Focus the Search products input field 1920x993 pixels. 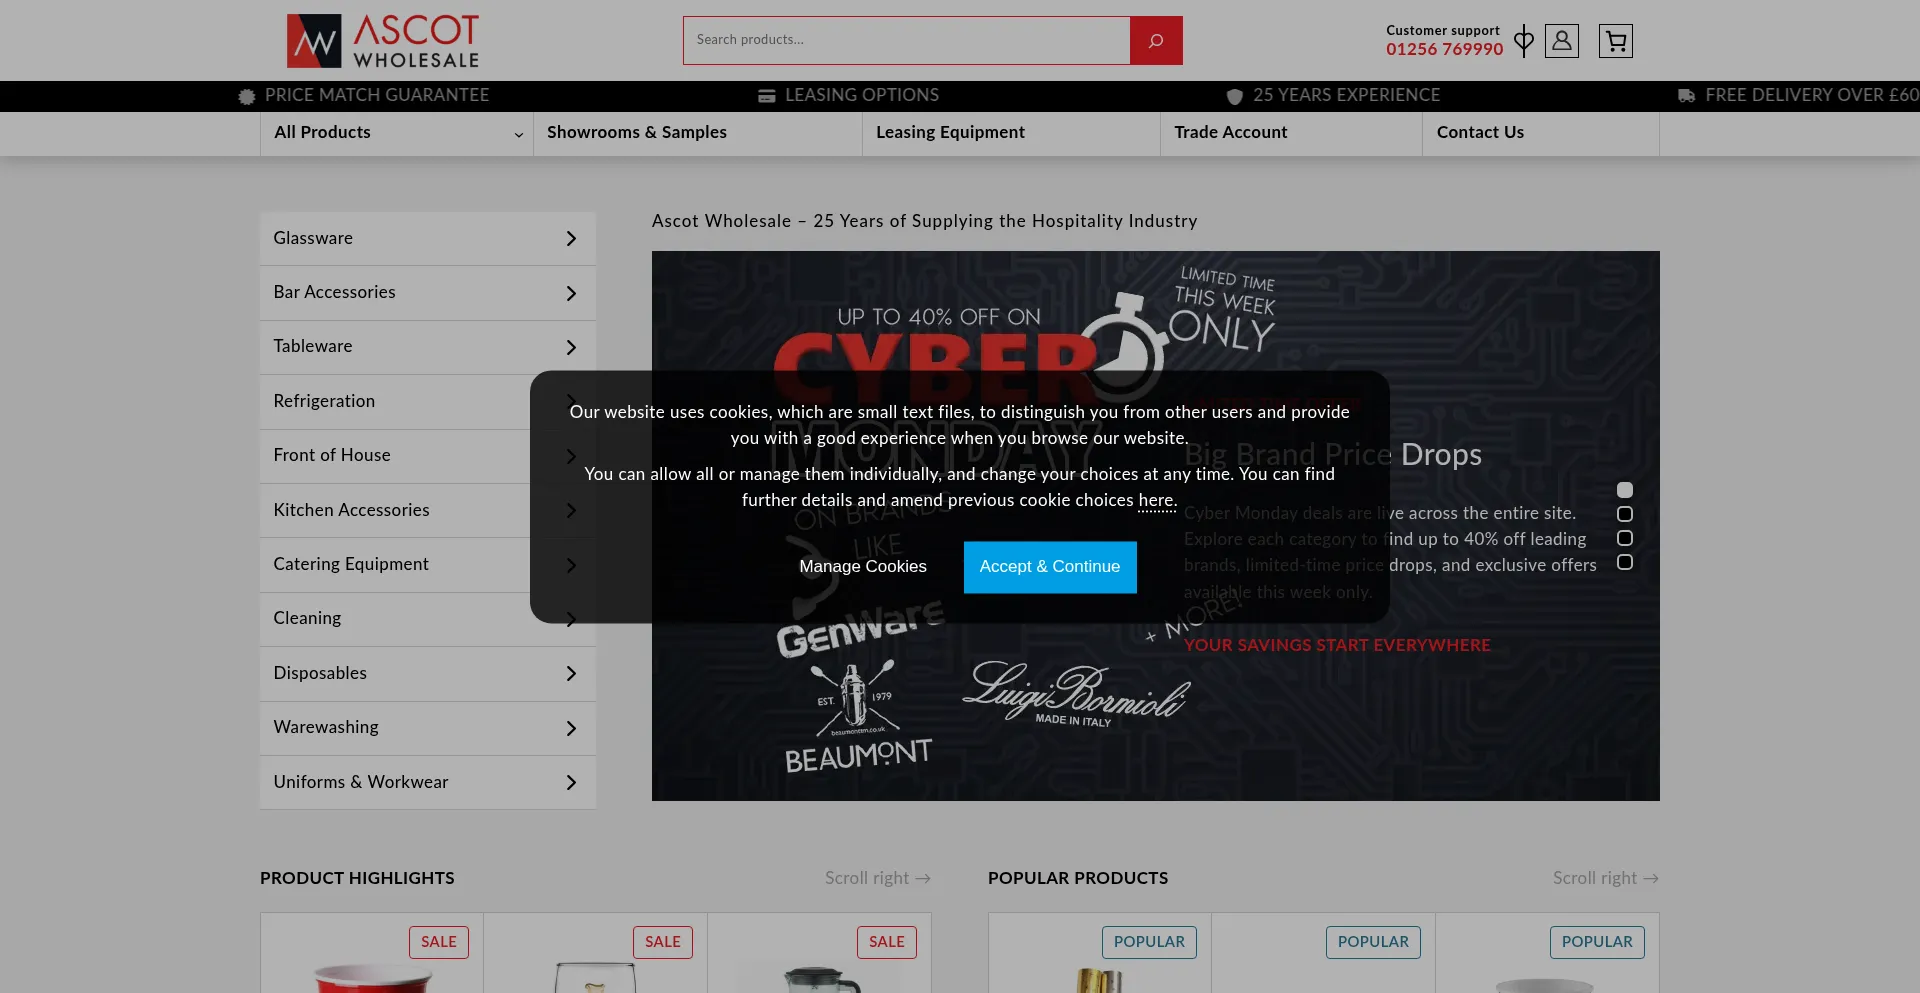pyautogui.click(x=906, y=40)
